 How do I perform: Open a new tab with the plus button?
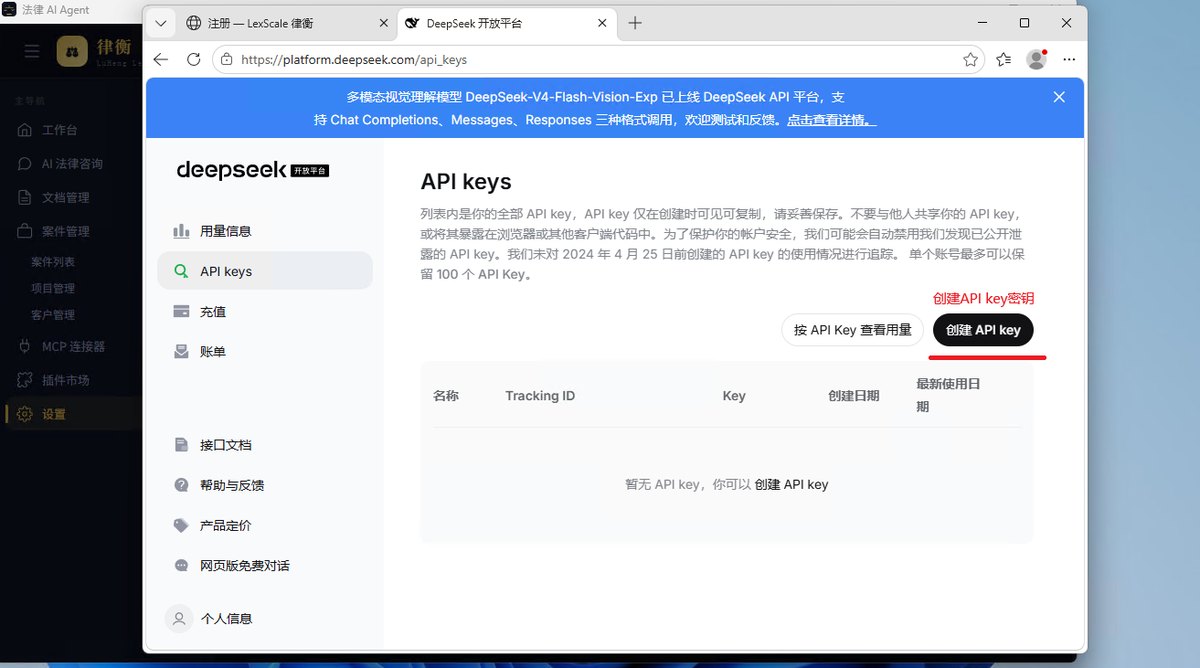pos(635,23)
